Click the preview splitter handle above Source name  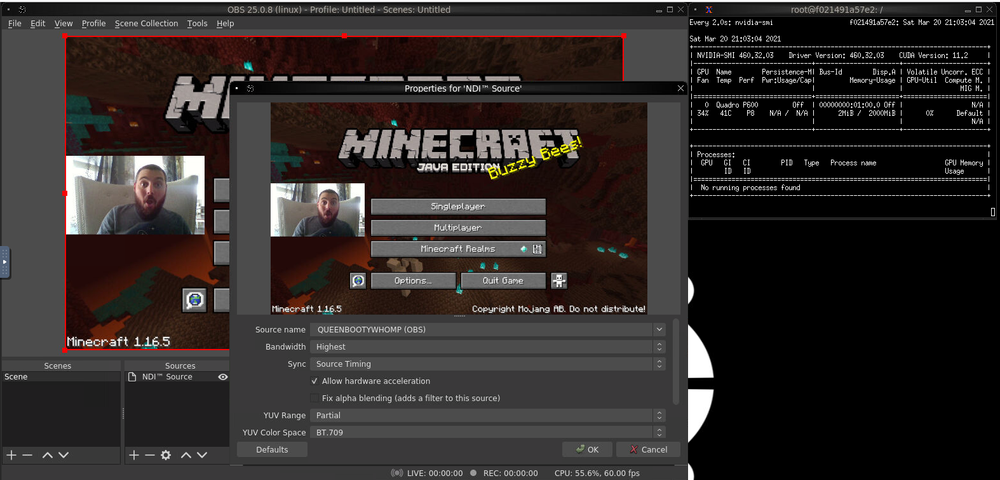[459, 316]
